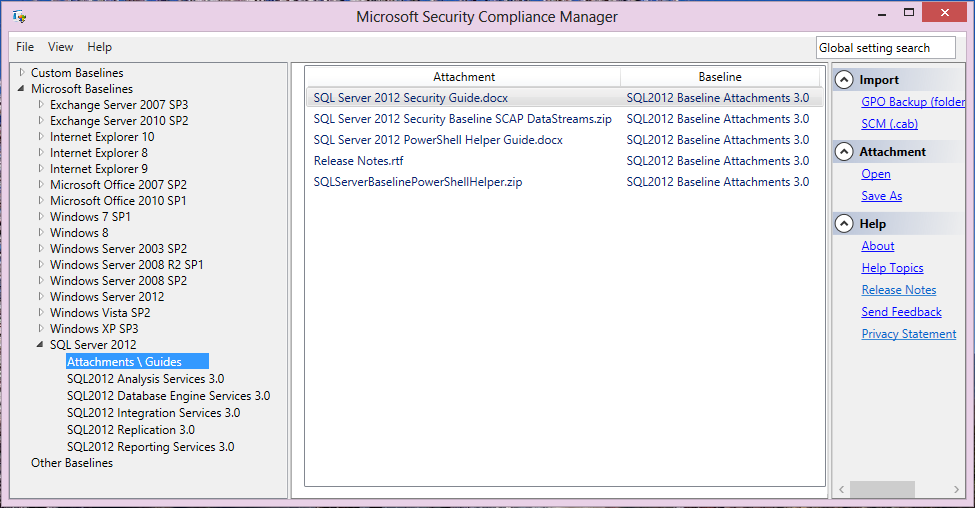Collapse the Microsoft Baselines tree node
The image size is (975, 508).
tap(21, 89)
